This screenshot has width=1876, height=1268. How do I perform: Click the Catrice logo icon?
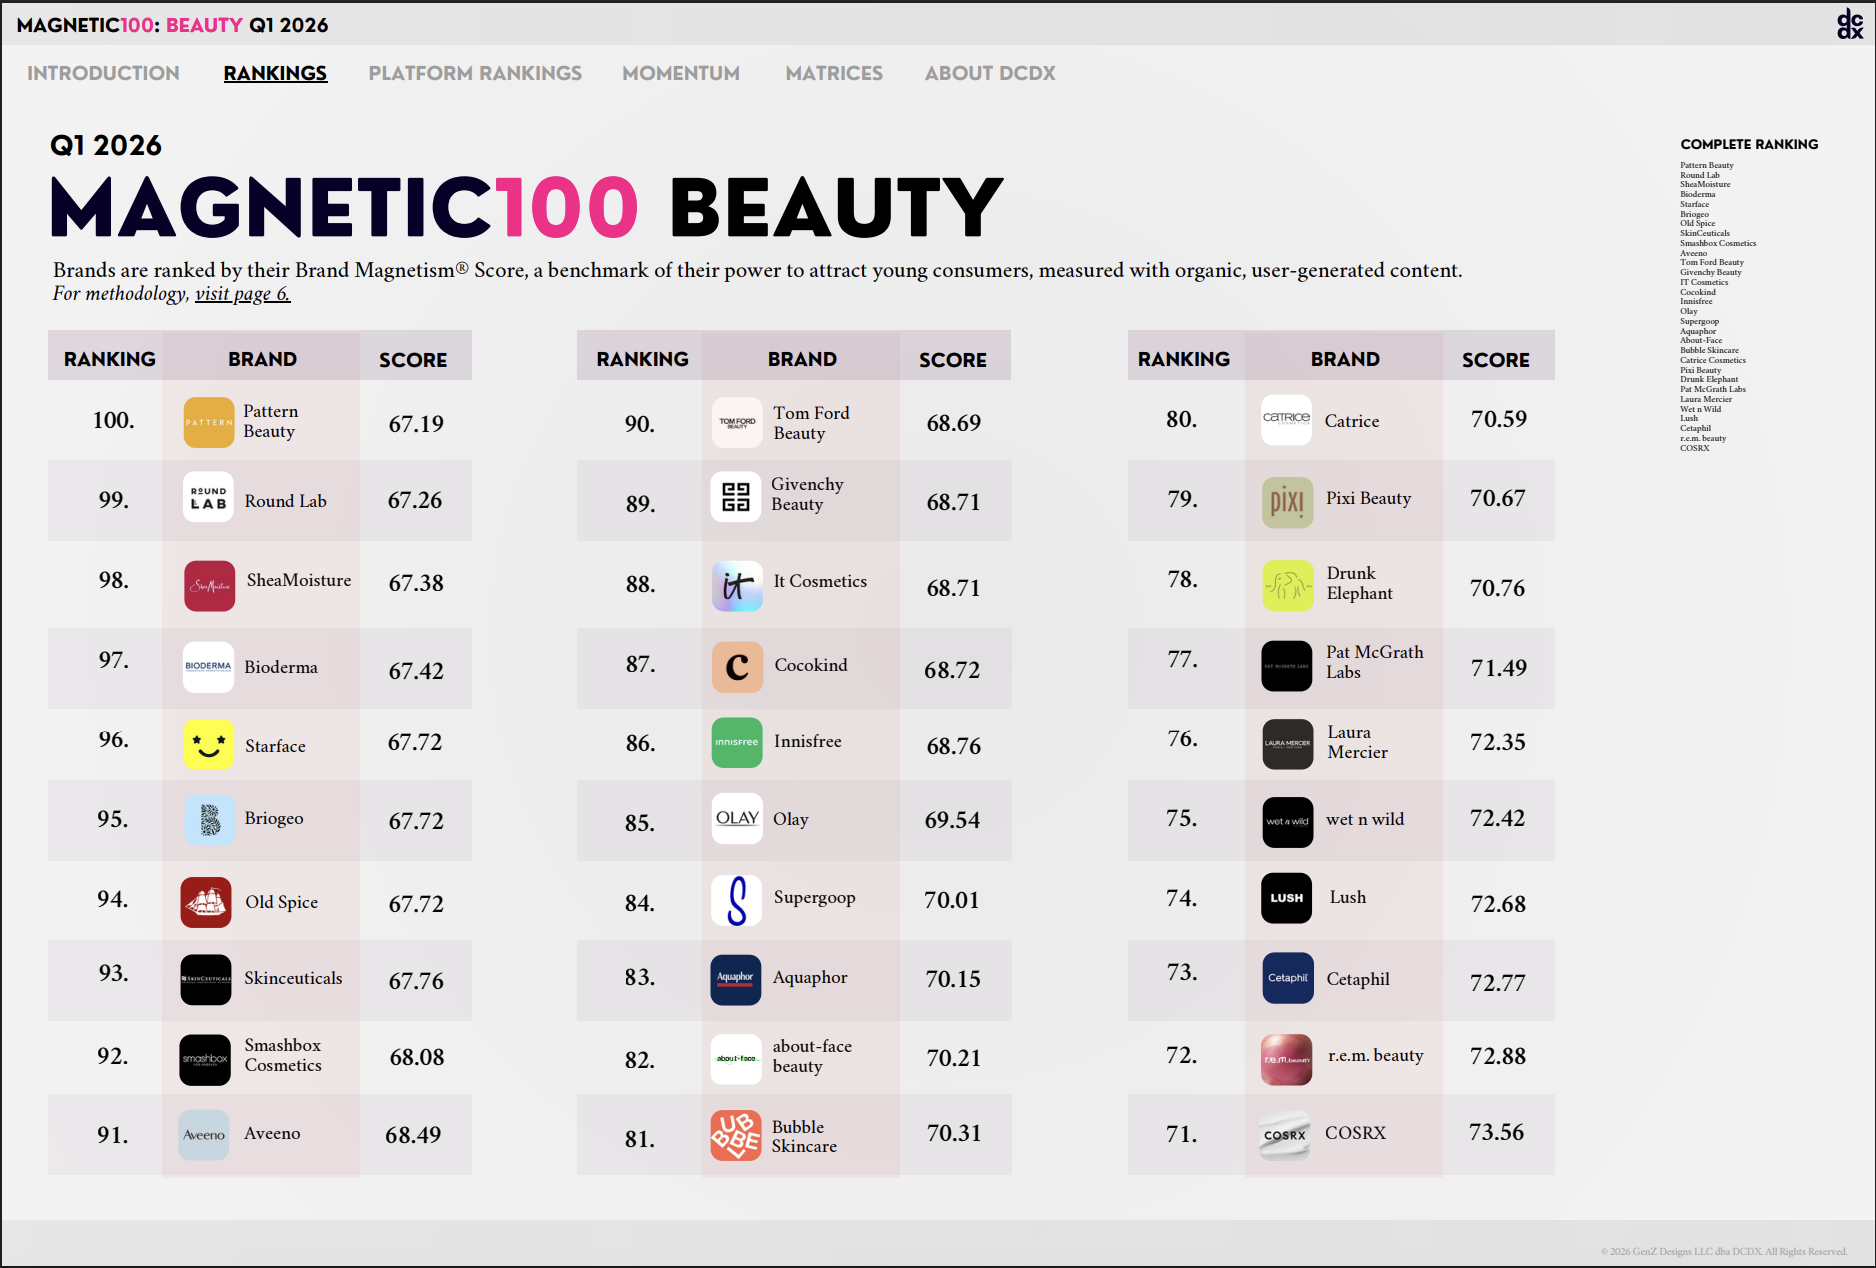point(1287,420)
